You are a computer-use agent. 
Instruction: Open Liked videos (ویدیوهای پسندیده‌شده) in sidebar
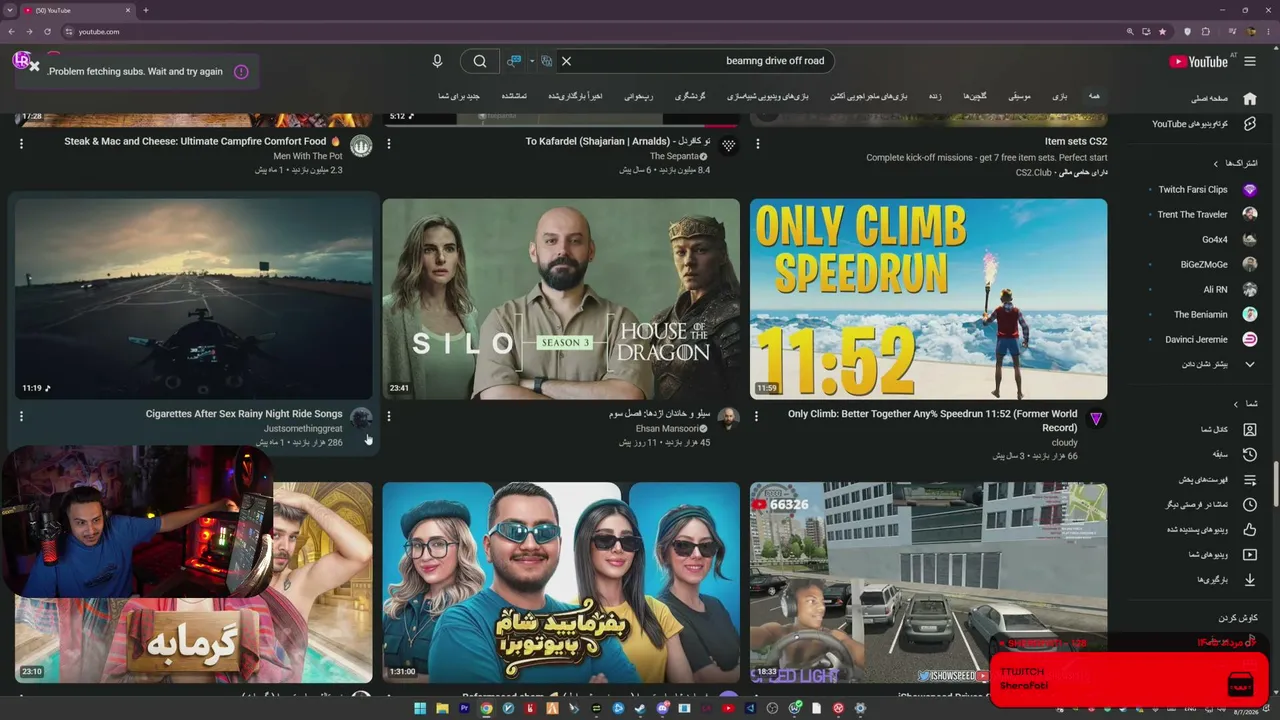click(x=1211, y=529)
